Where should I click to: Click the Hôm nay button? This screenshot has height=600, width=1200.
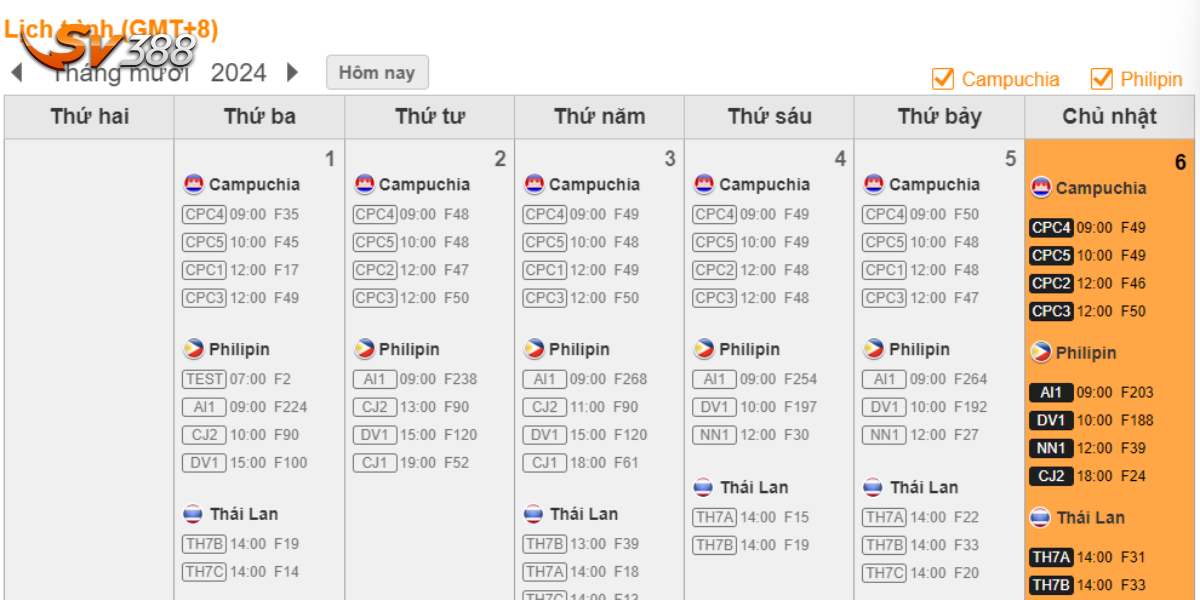377,72
